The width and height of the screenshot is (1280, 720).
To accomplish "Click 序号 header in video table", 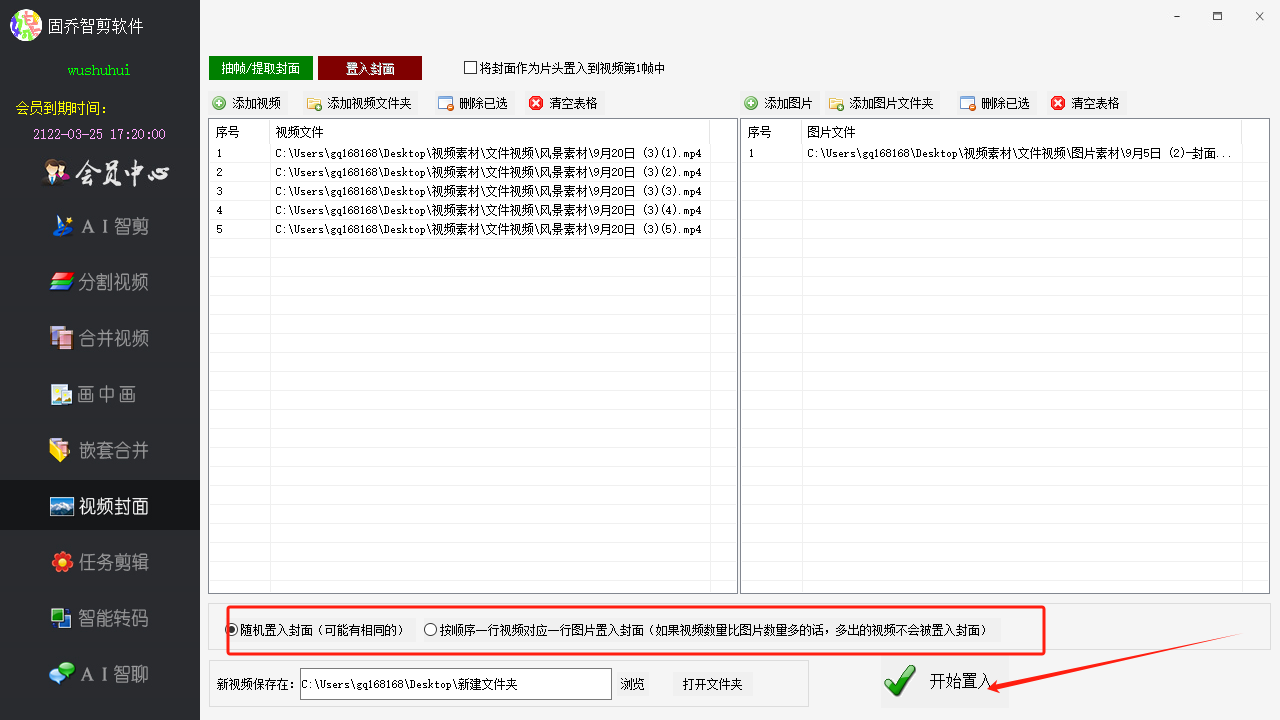I will tap(240, 132).
